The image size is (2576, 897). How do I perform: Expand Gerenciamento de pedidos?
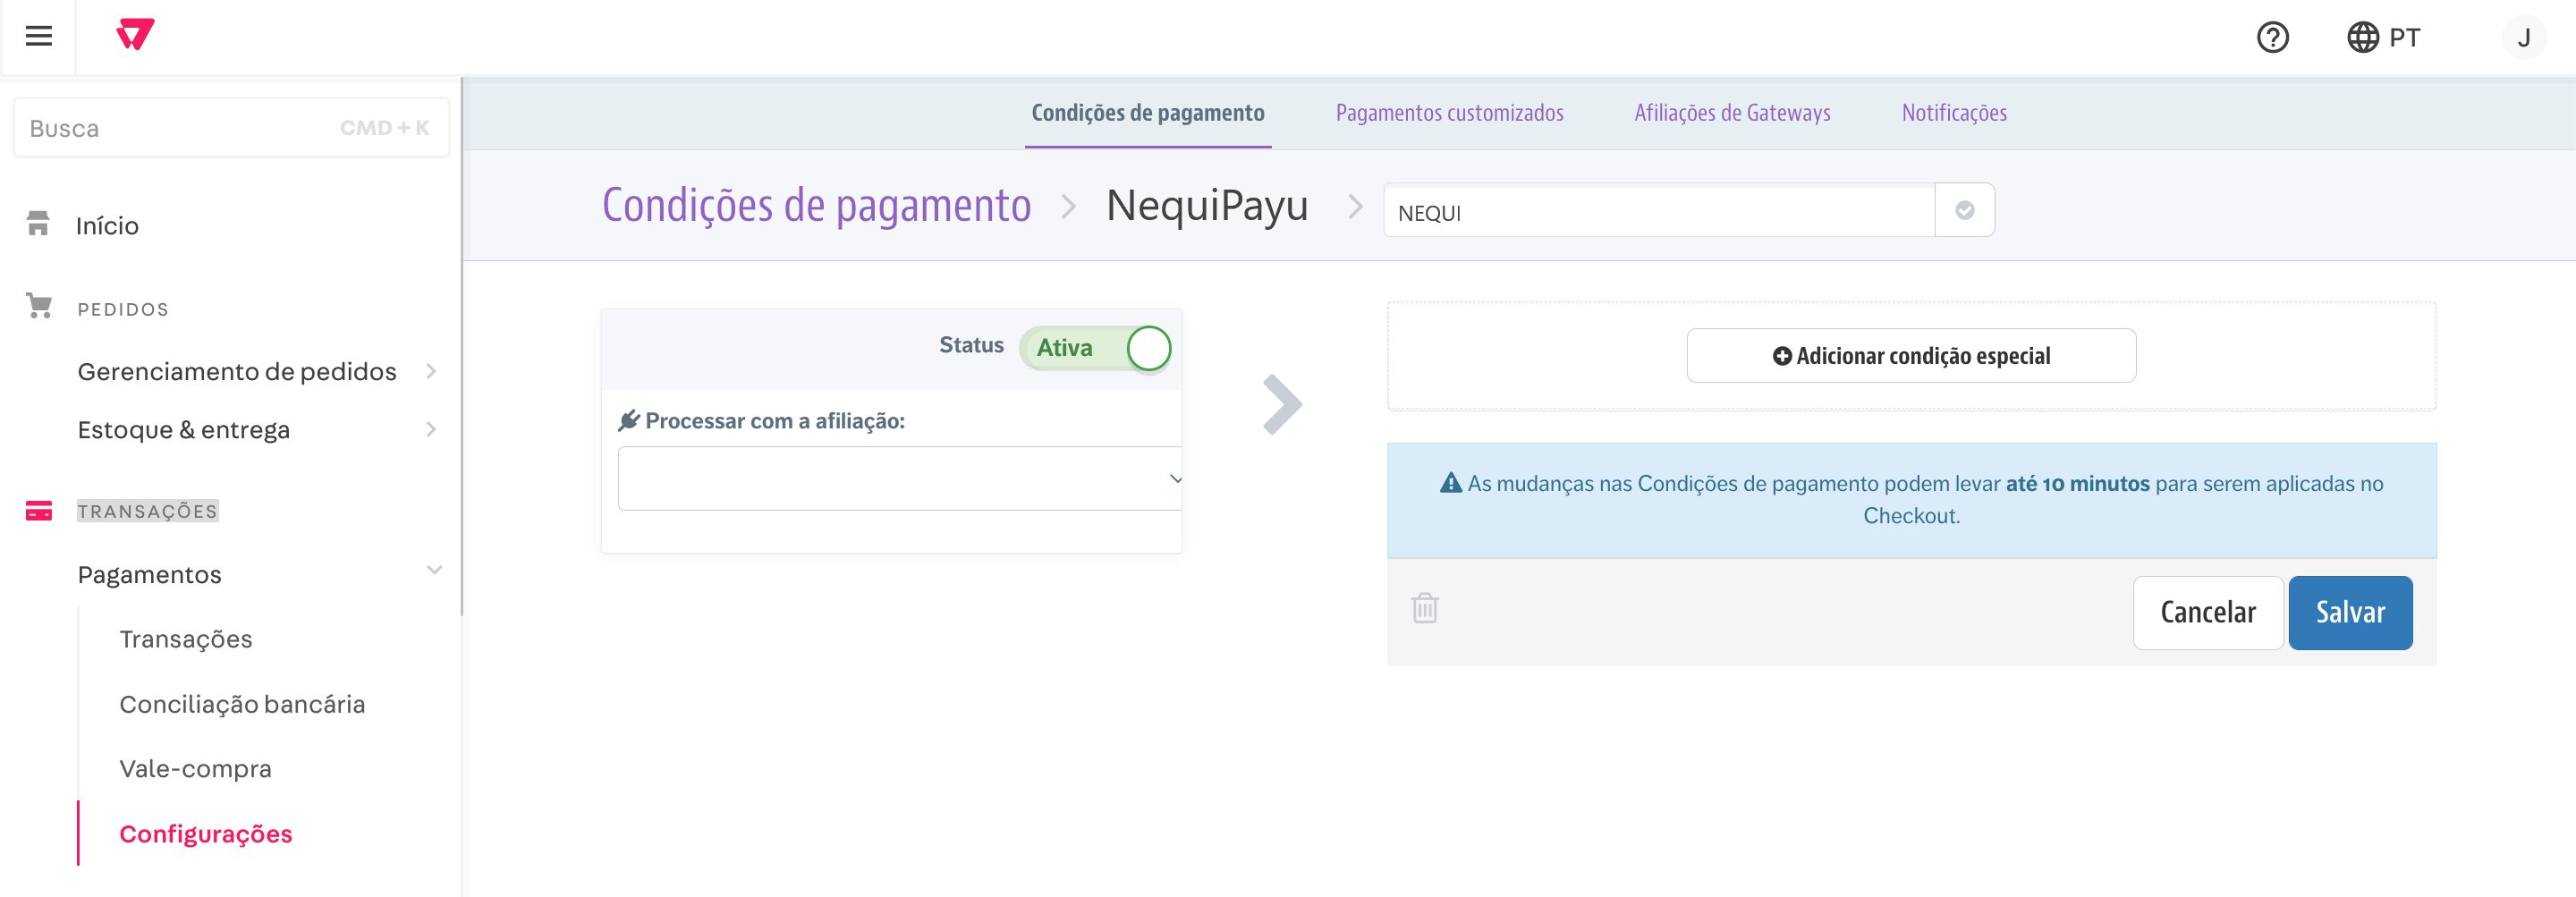pos(257,372)
